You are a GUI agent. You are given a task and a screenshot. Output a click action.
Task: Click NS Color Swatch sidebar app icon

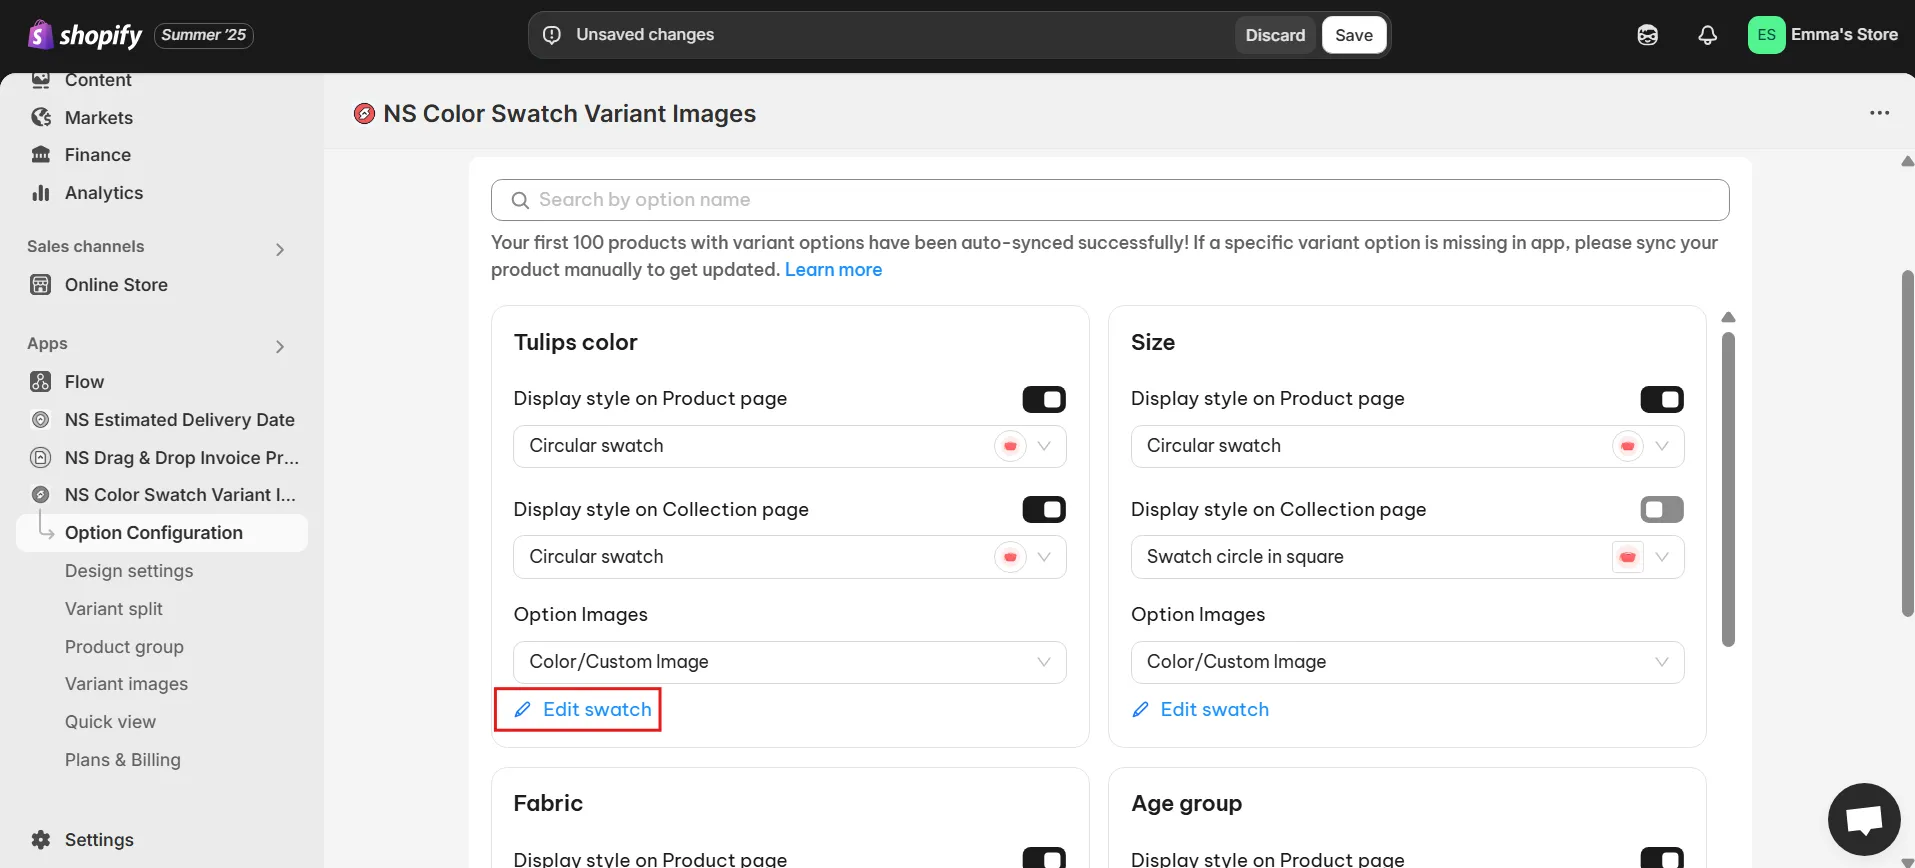tap(41, 495)
